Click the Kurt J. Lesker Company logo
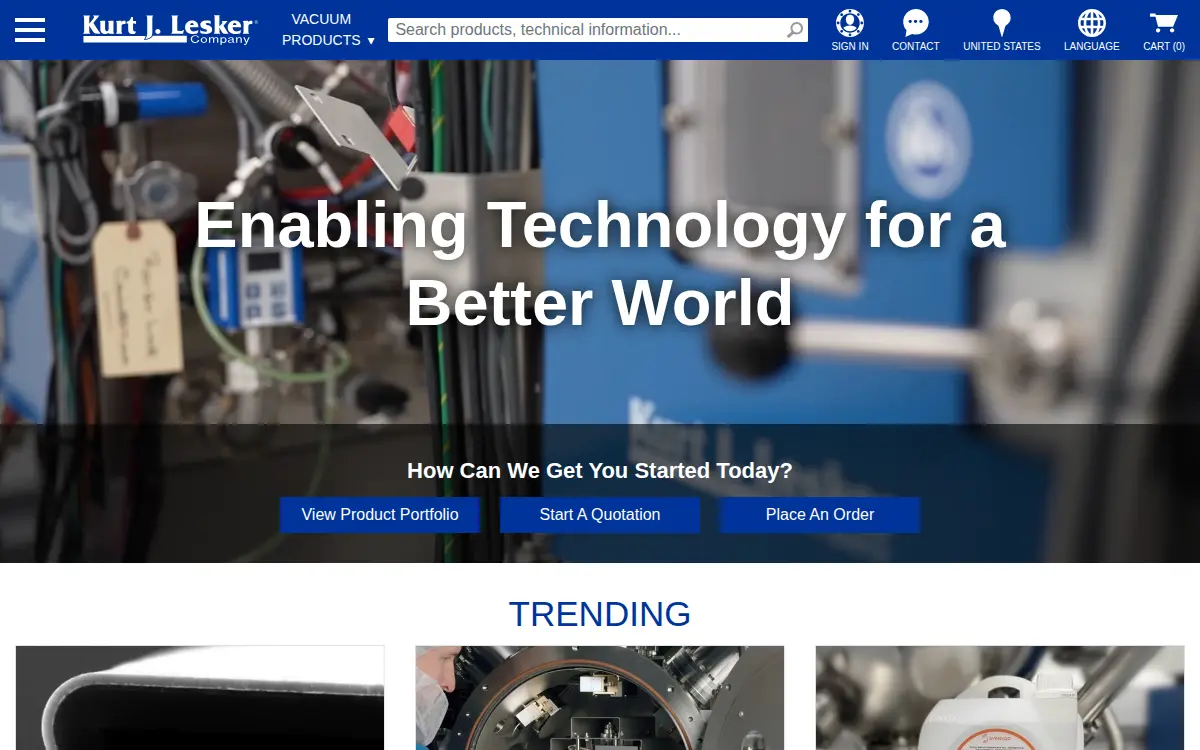1200x750 pixels. click(169, 29)
